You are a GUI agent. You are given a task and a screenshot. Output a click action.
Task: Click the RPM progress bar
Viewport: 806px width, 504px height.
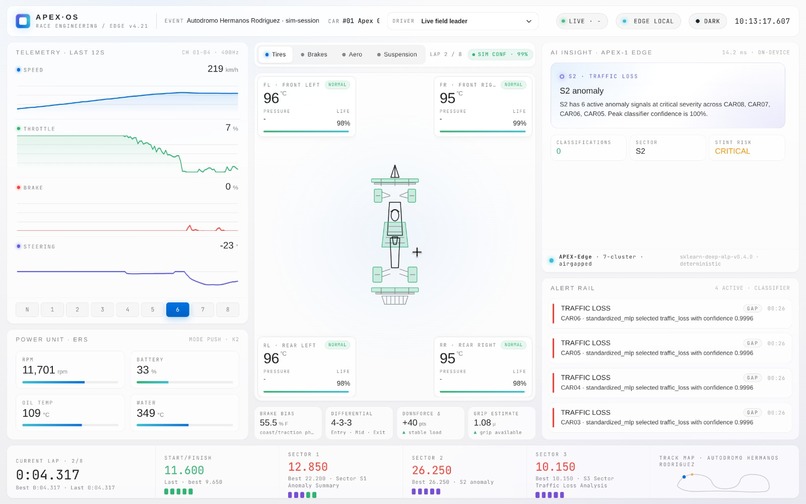pos(70,382)
